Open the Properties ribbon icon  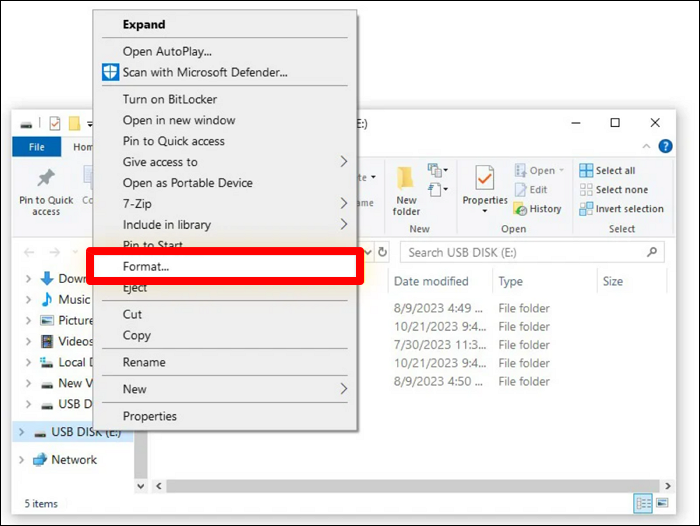(485, 179)
